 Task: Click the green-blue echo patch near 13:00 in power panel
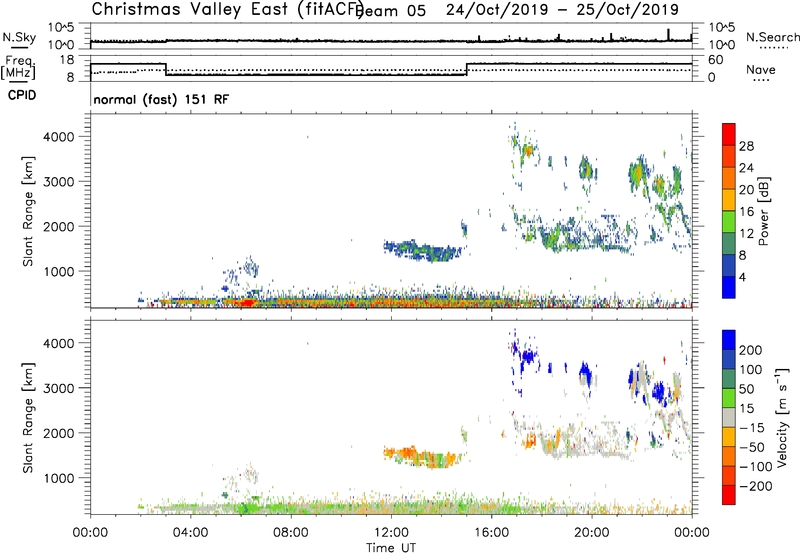[423, 250]
